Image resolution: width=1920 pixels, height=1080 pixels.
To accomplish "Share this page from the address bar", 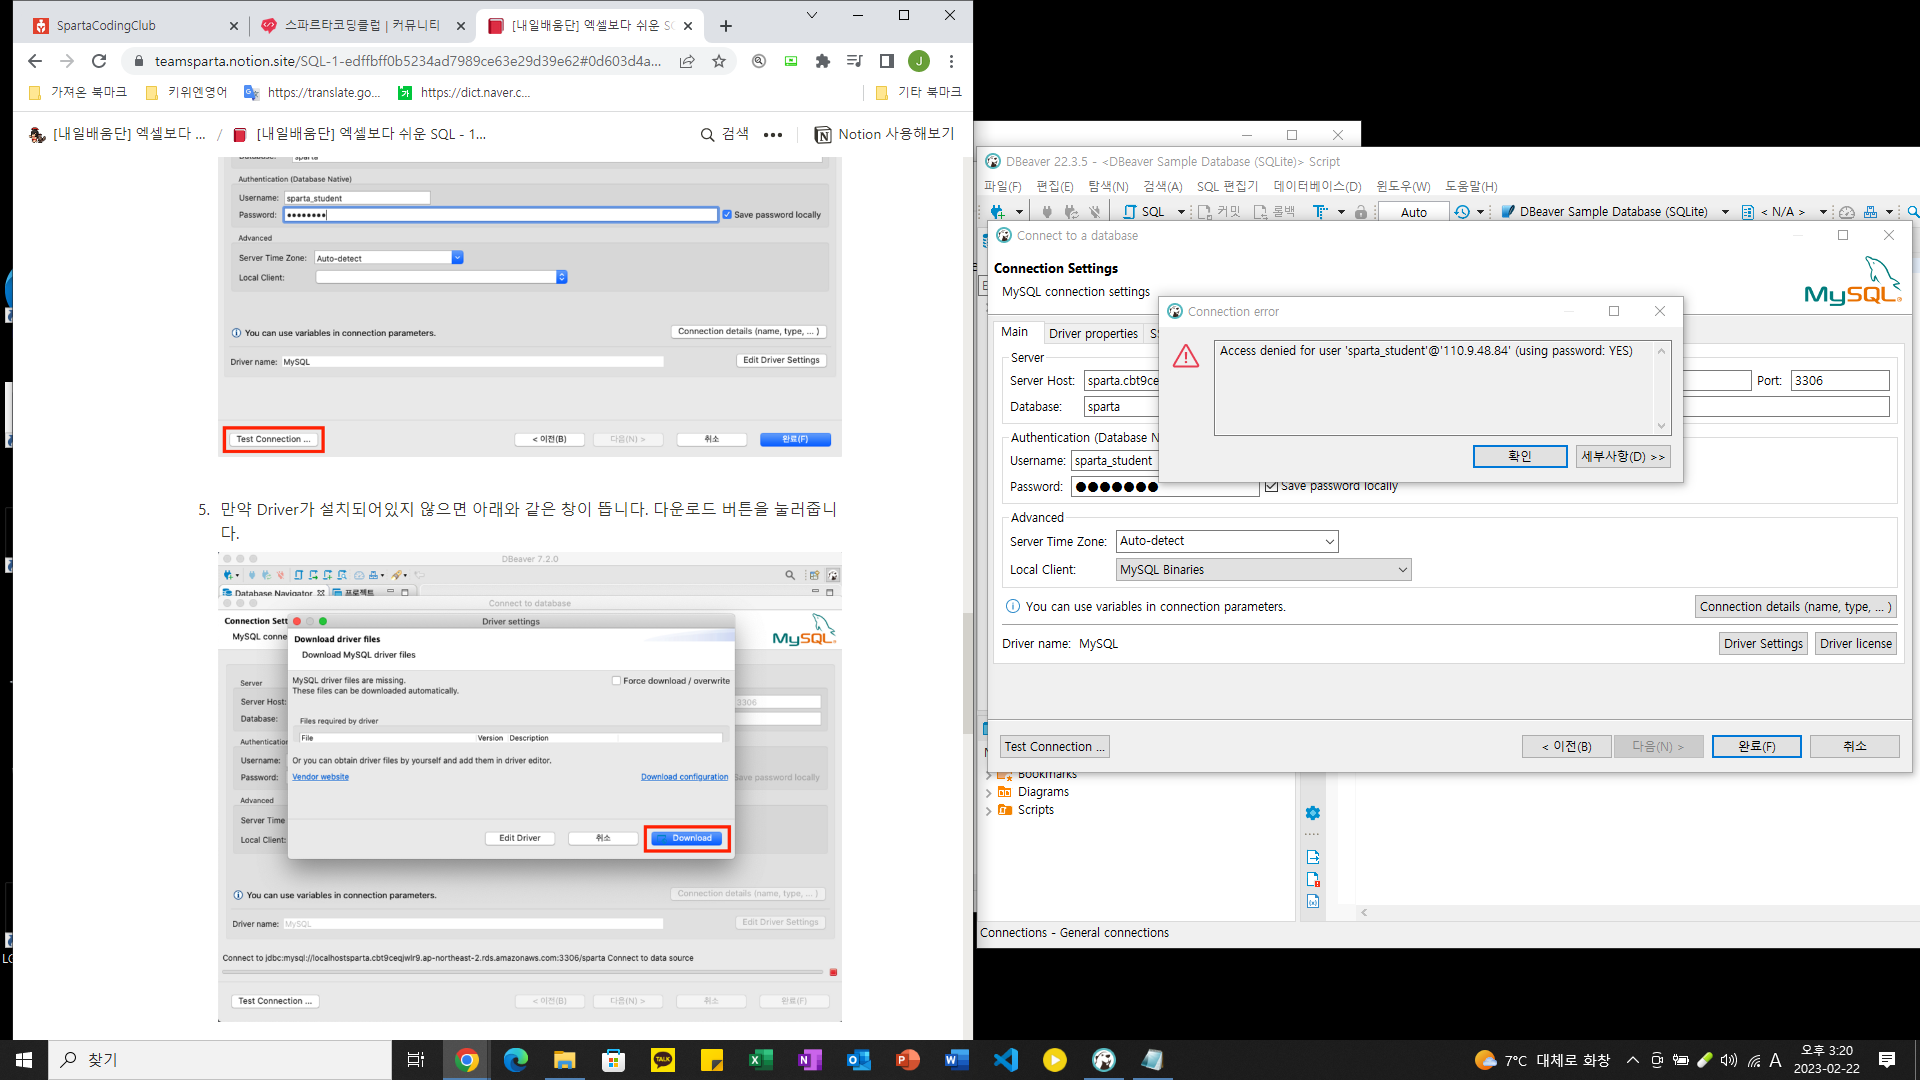I will 687,61.
